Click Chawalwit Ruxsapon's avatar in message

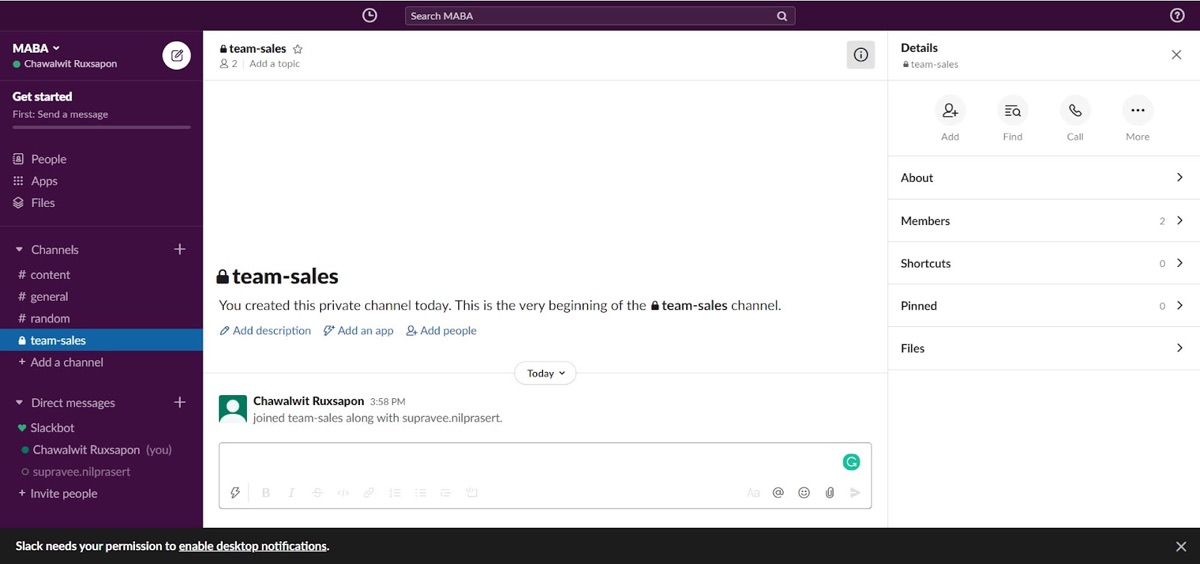(x=233, y=408)
